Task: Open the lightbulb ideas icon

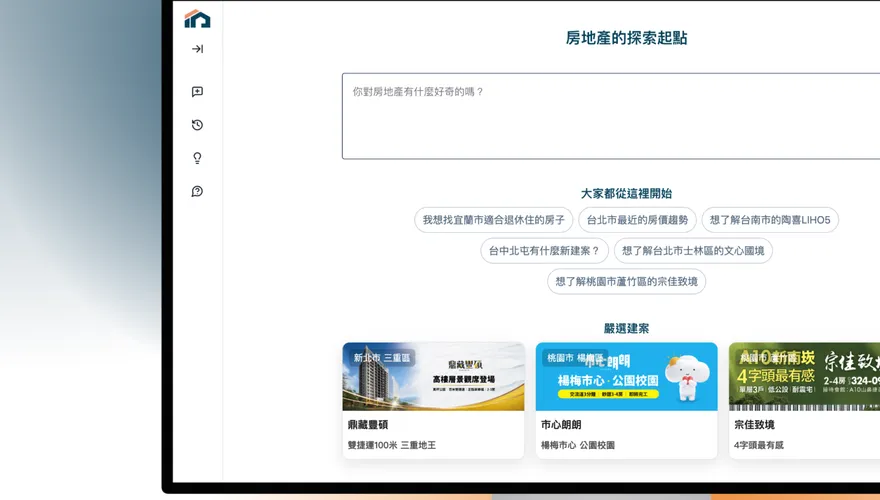Action: [197, 158]
